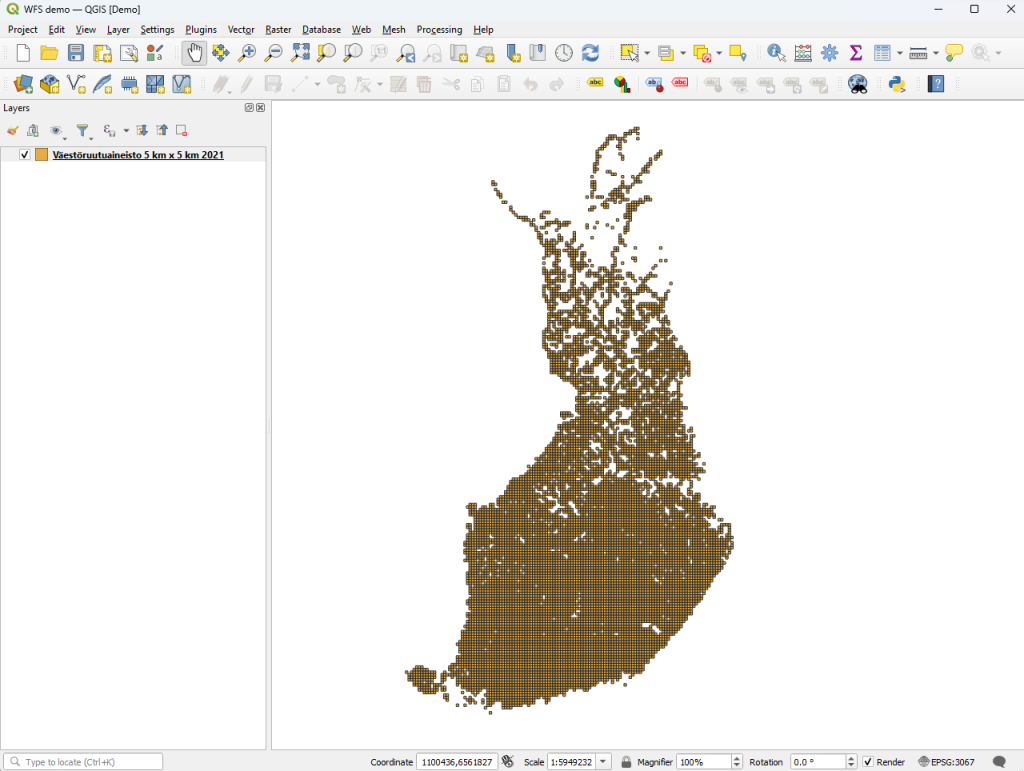Screen dimensions: 1024x771
Task: Open the Filter Legend by Expression dropdown
Action: click(x=125, y=130)
